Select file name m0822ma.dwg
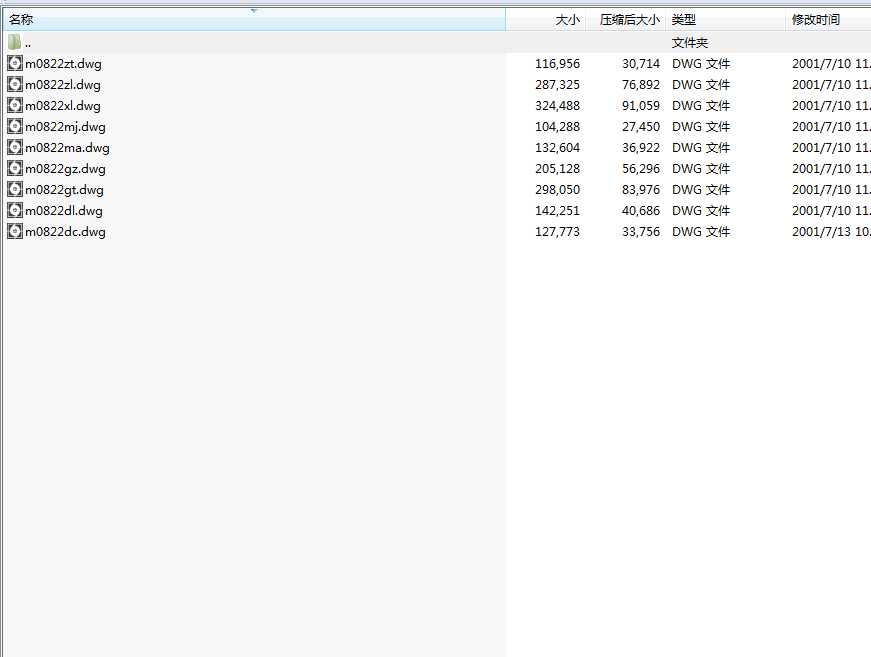Viewport: 871px width, 657px height. pyautogui.click(x=67, y=148)
